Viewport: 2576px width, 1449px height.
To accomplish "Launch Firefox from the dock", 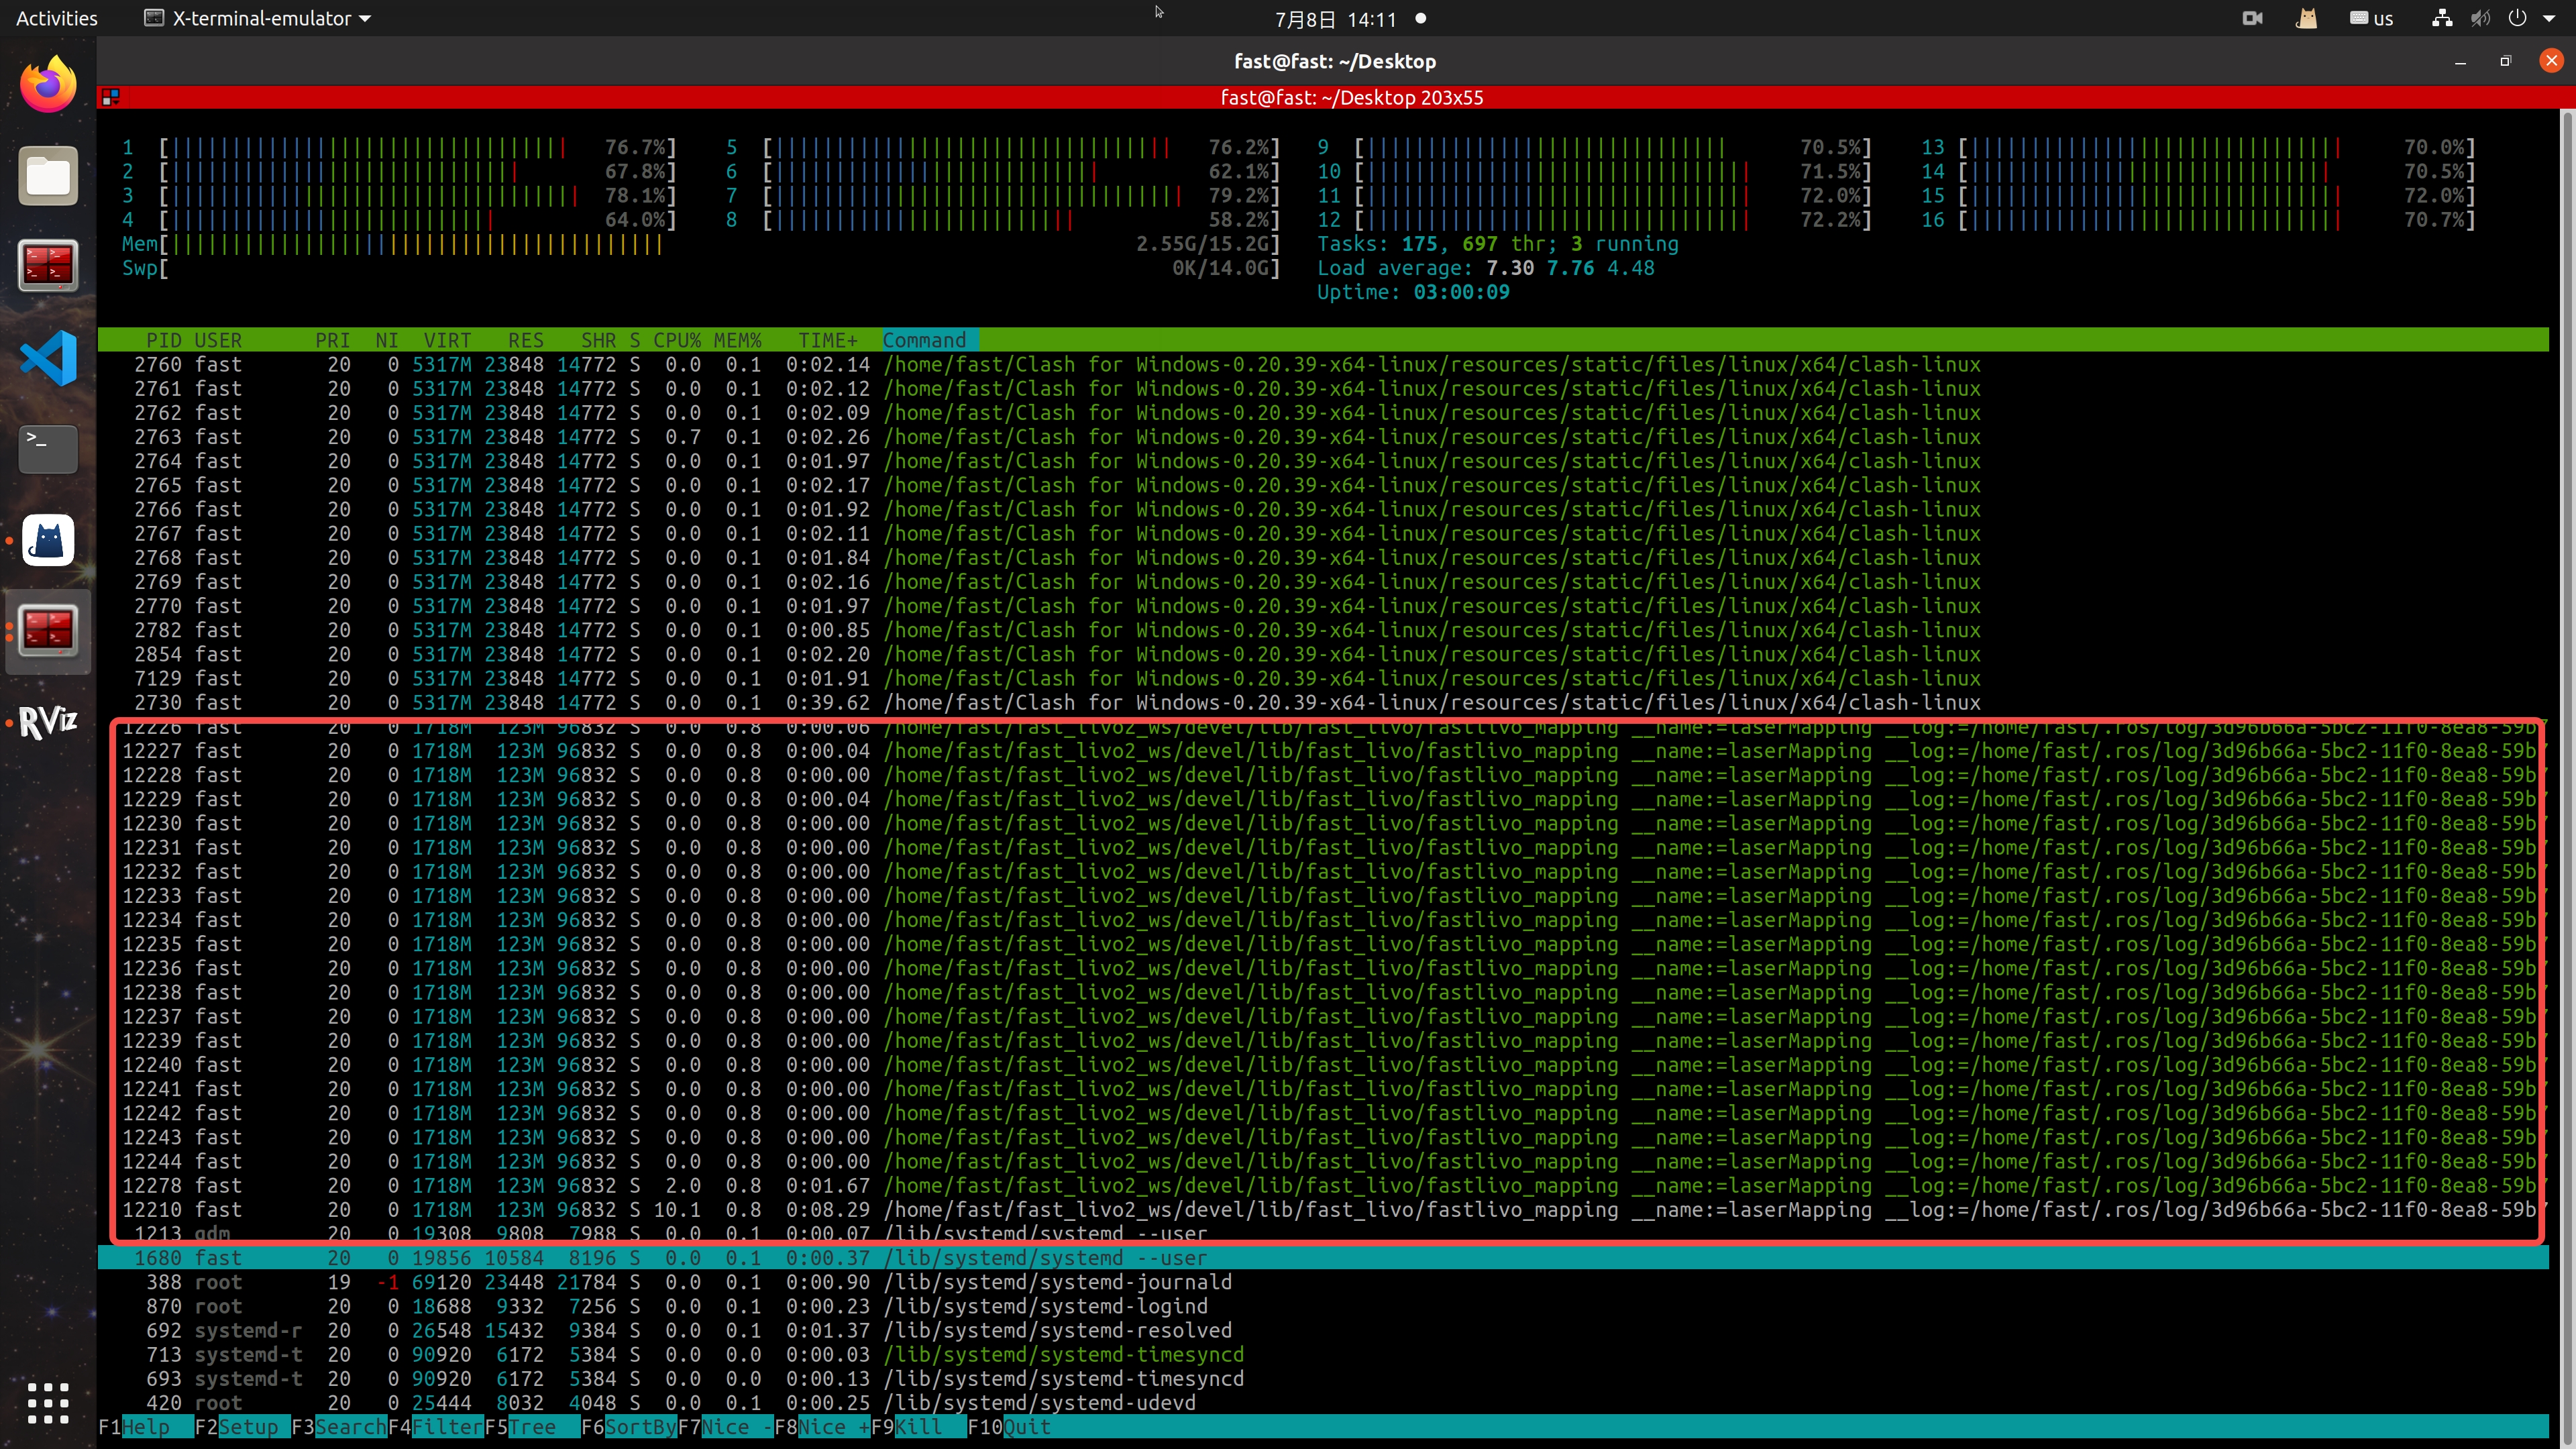I will coord(48,85).
